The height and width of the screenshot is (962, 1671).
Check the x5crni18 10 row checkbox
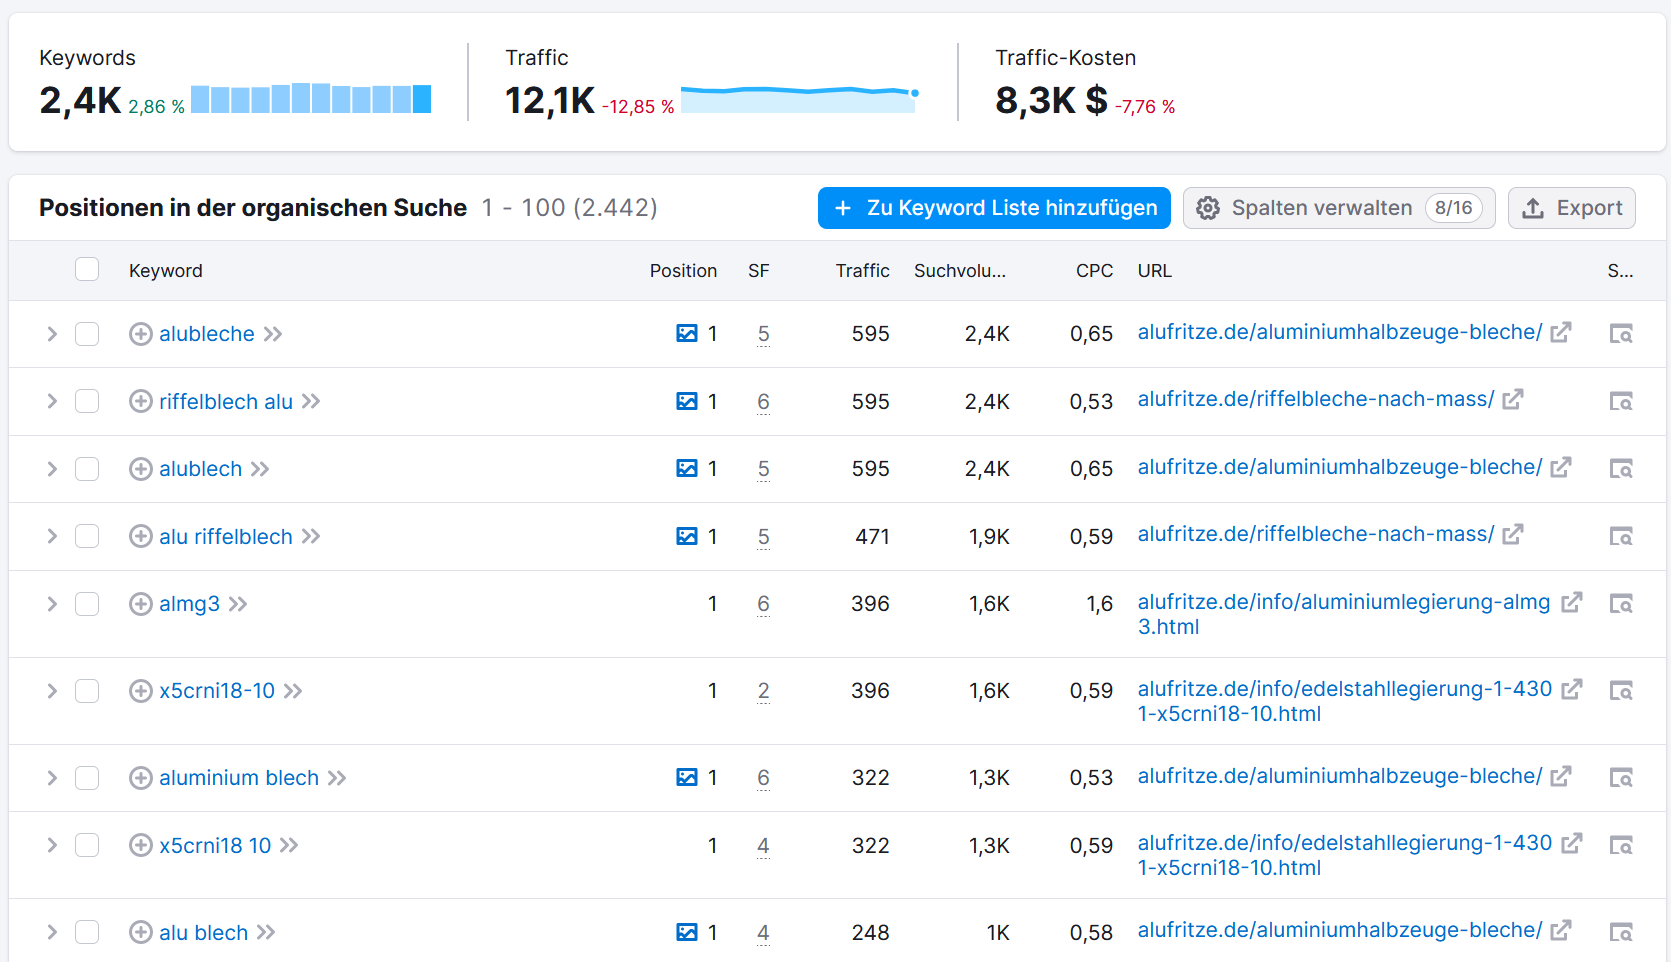[x=87, y=845]
